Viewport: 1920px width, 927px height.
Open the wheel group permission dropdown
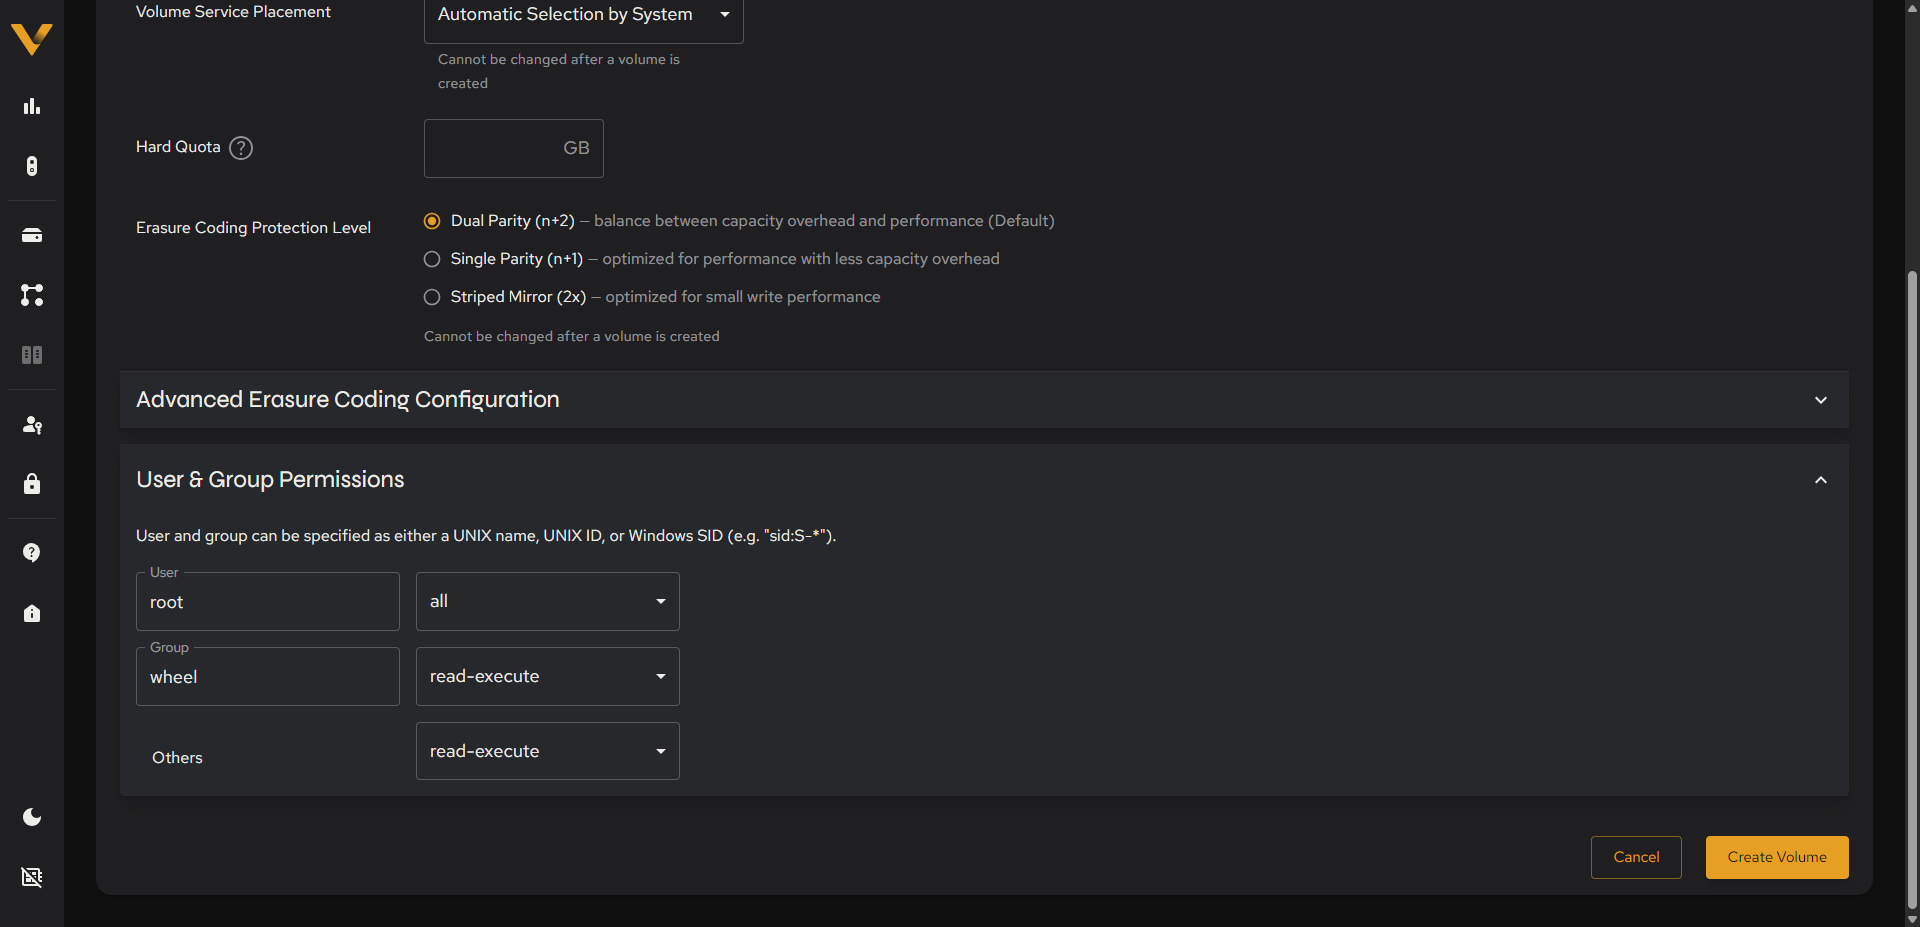[x=548, y=676]
